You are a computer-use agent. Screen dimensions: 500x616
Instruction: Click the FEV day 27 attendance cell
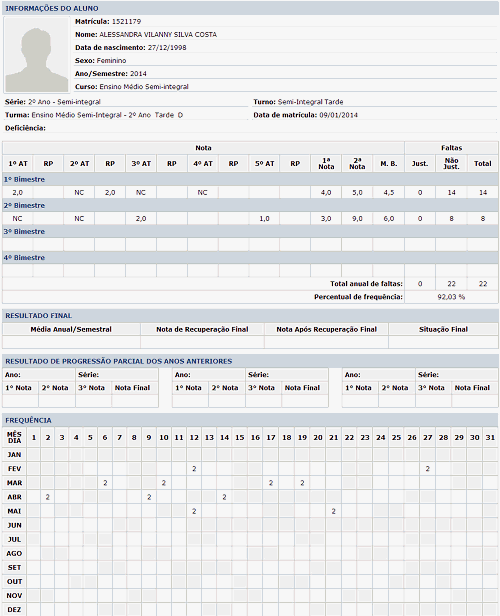coord(428,469)
